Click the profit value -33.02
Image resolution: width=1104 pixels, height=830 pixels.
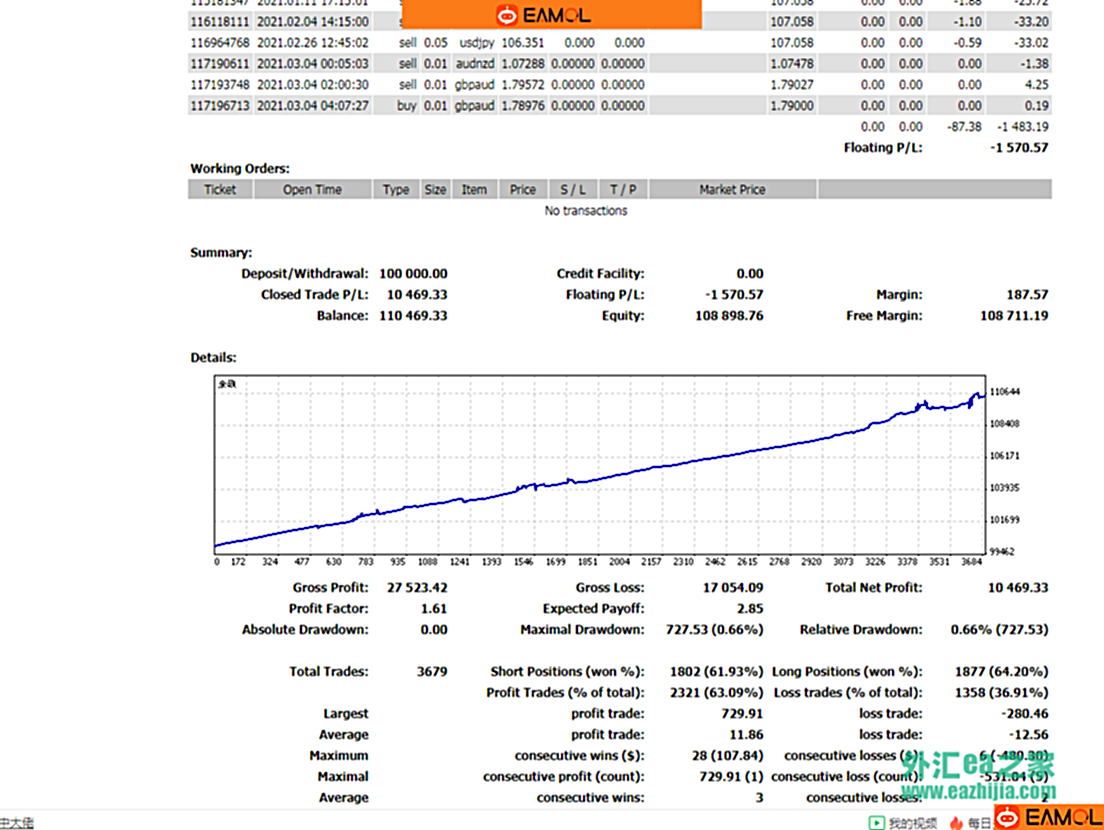[1031, 43]
